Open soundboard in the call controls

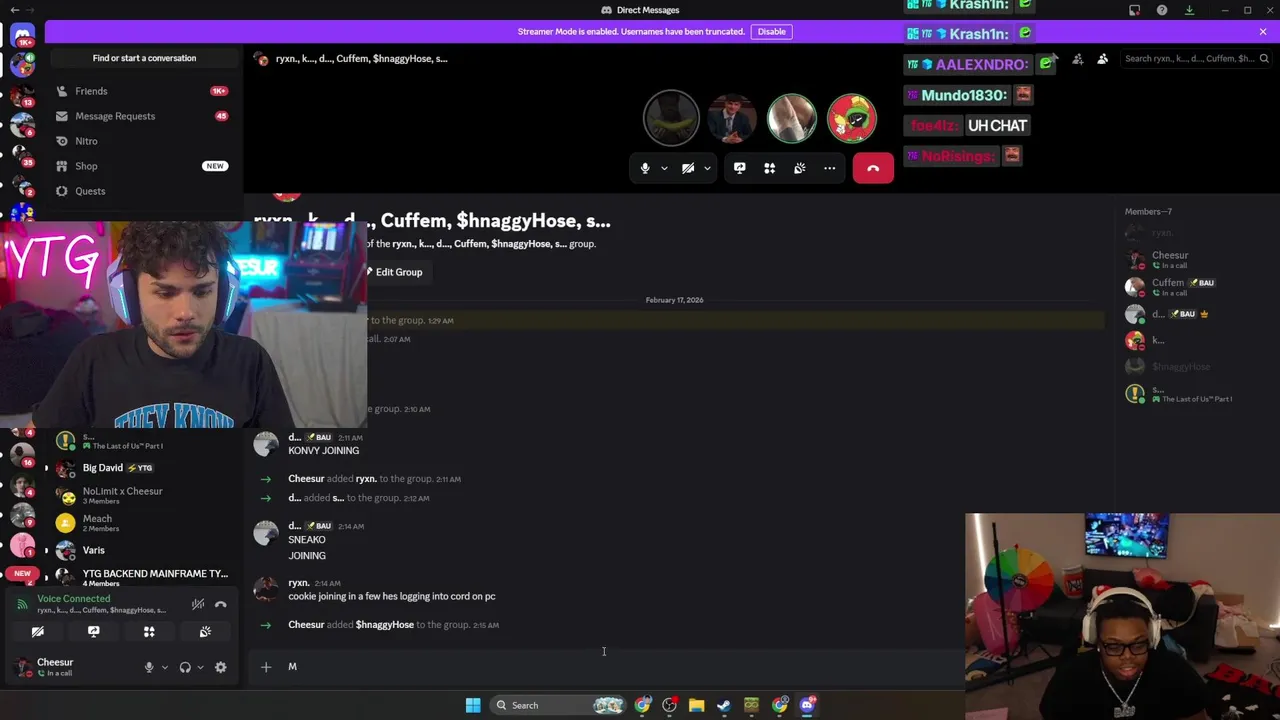[799, 168]
